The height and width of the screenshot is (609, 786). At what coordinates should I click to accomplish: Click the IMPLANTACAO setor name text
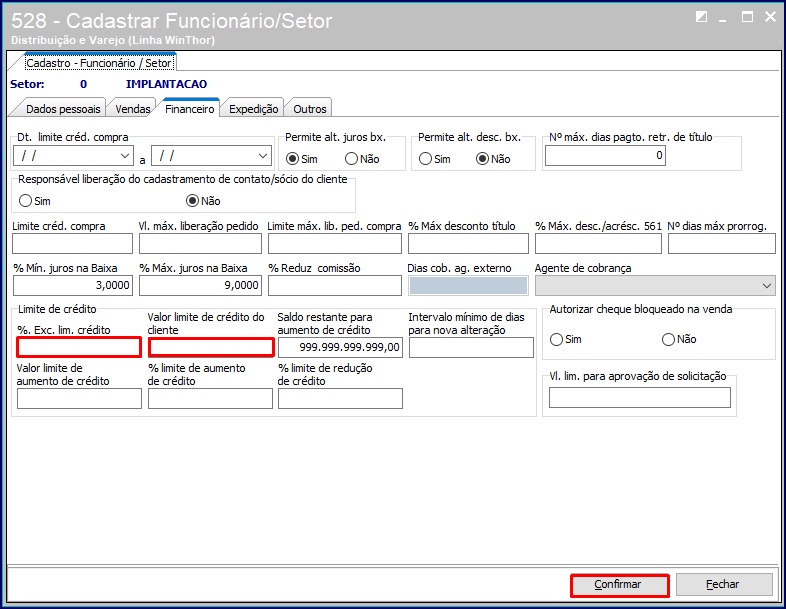click(166, 84)
